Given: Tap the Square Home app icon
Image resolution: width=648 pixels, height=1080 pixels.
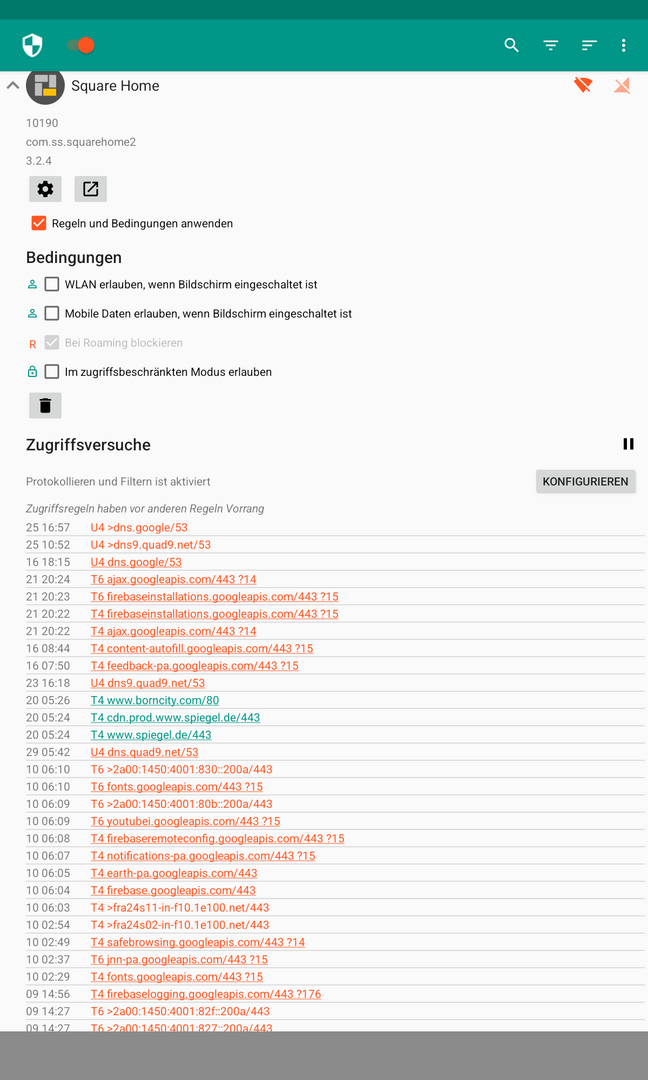Looking at the screenshot, I should (x=45, y=87).
